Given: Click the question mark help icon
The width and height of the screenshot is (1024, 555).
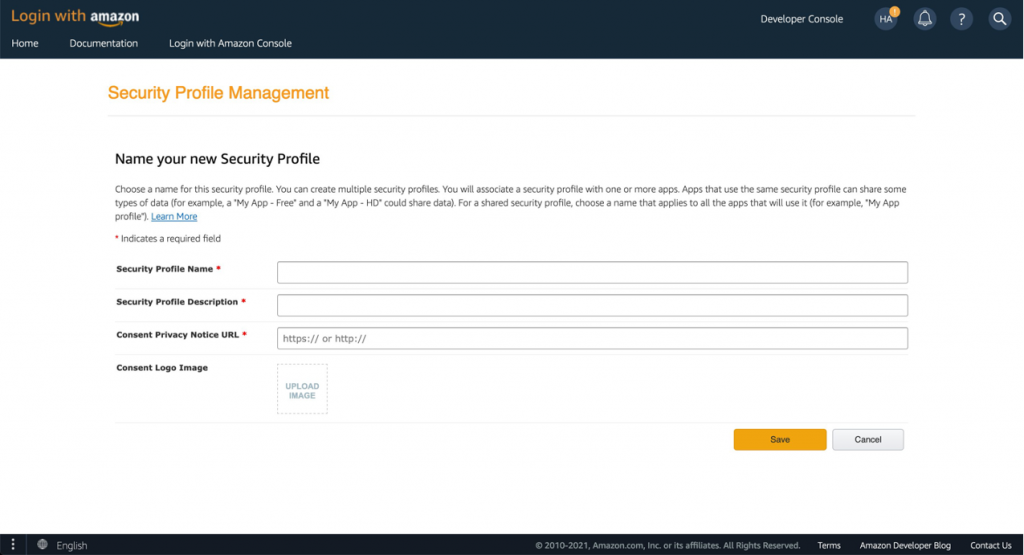Looking at the screenshot, I should pos(961,19).
